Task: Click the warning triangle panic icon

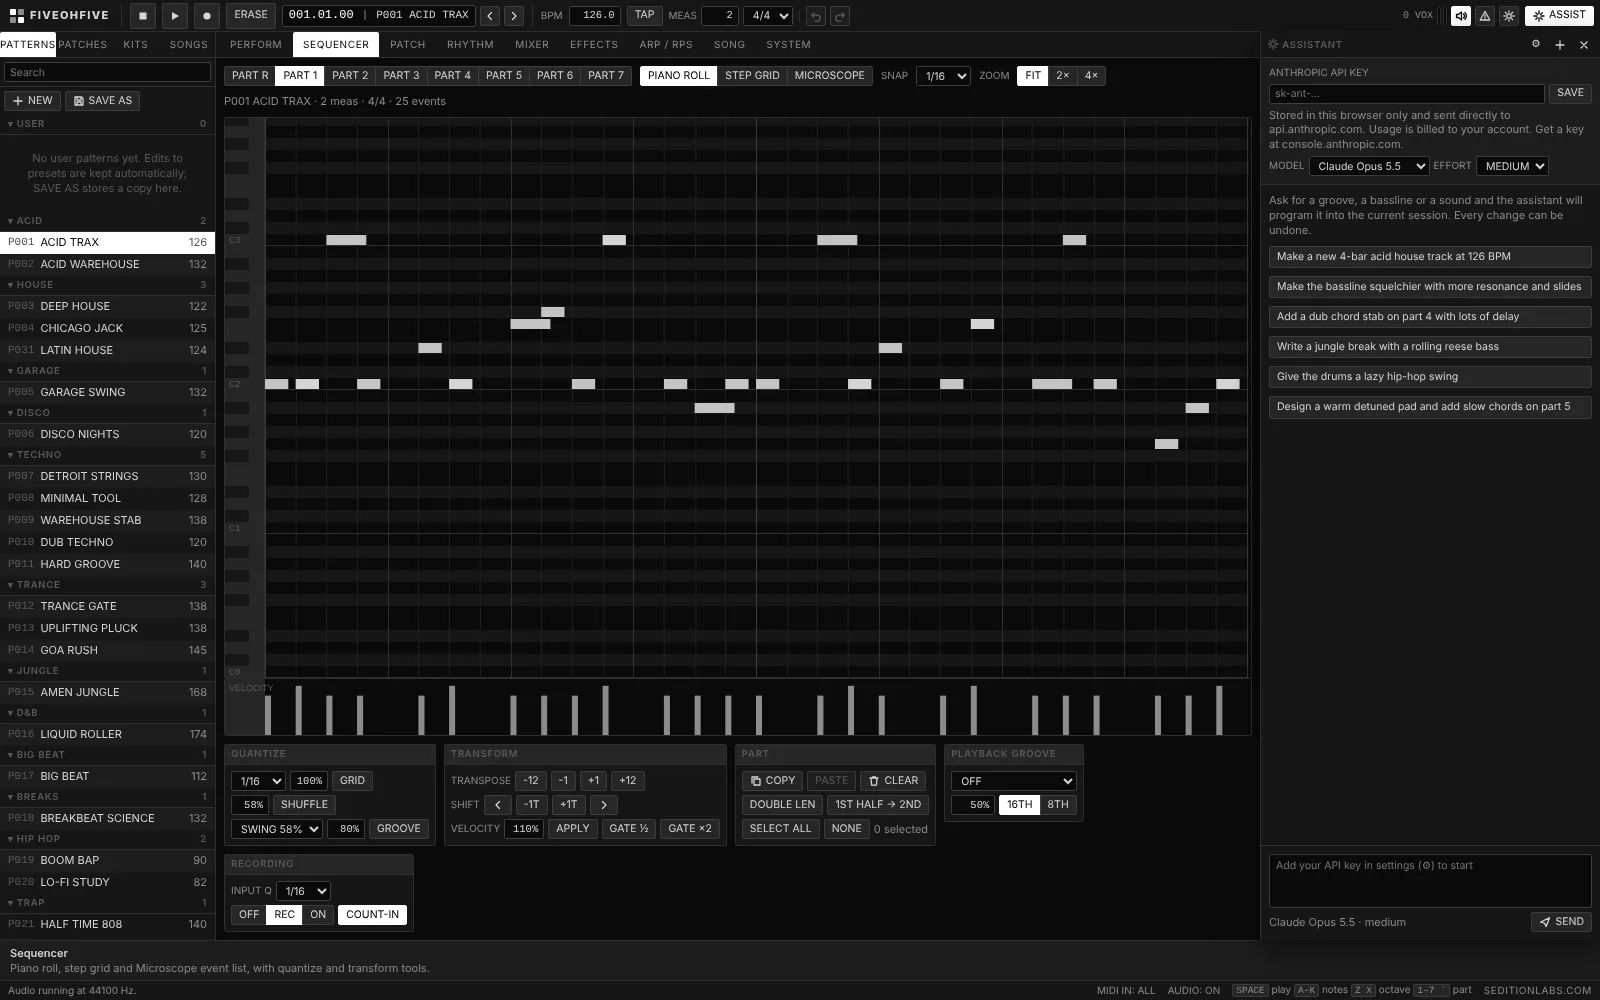Action: coord(1485,15)
